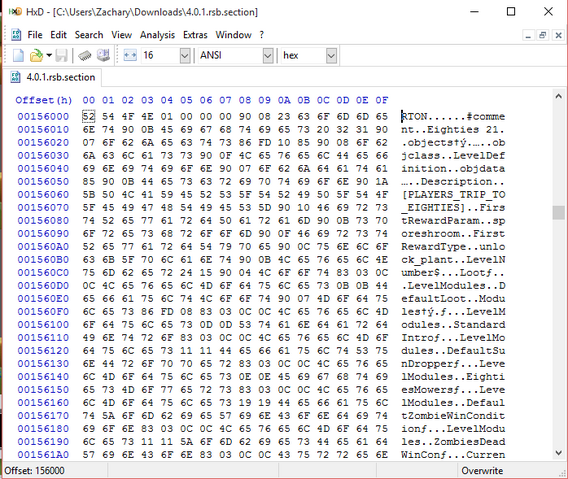The width and height of the screenshot is (568, 479).
Task: Expand the bytes per row 16 dropdown
Action: 185,56
